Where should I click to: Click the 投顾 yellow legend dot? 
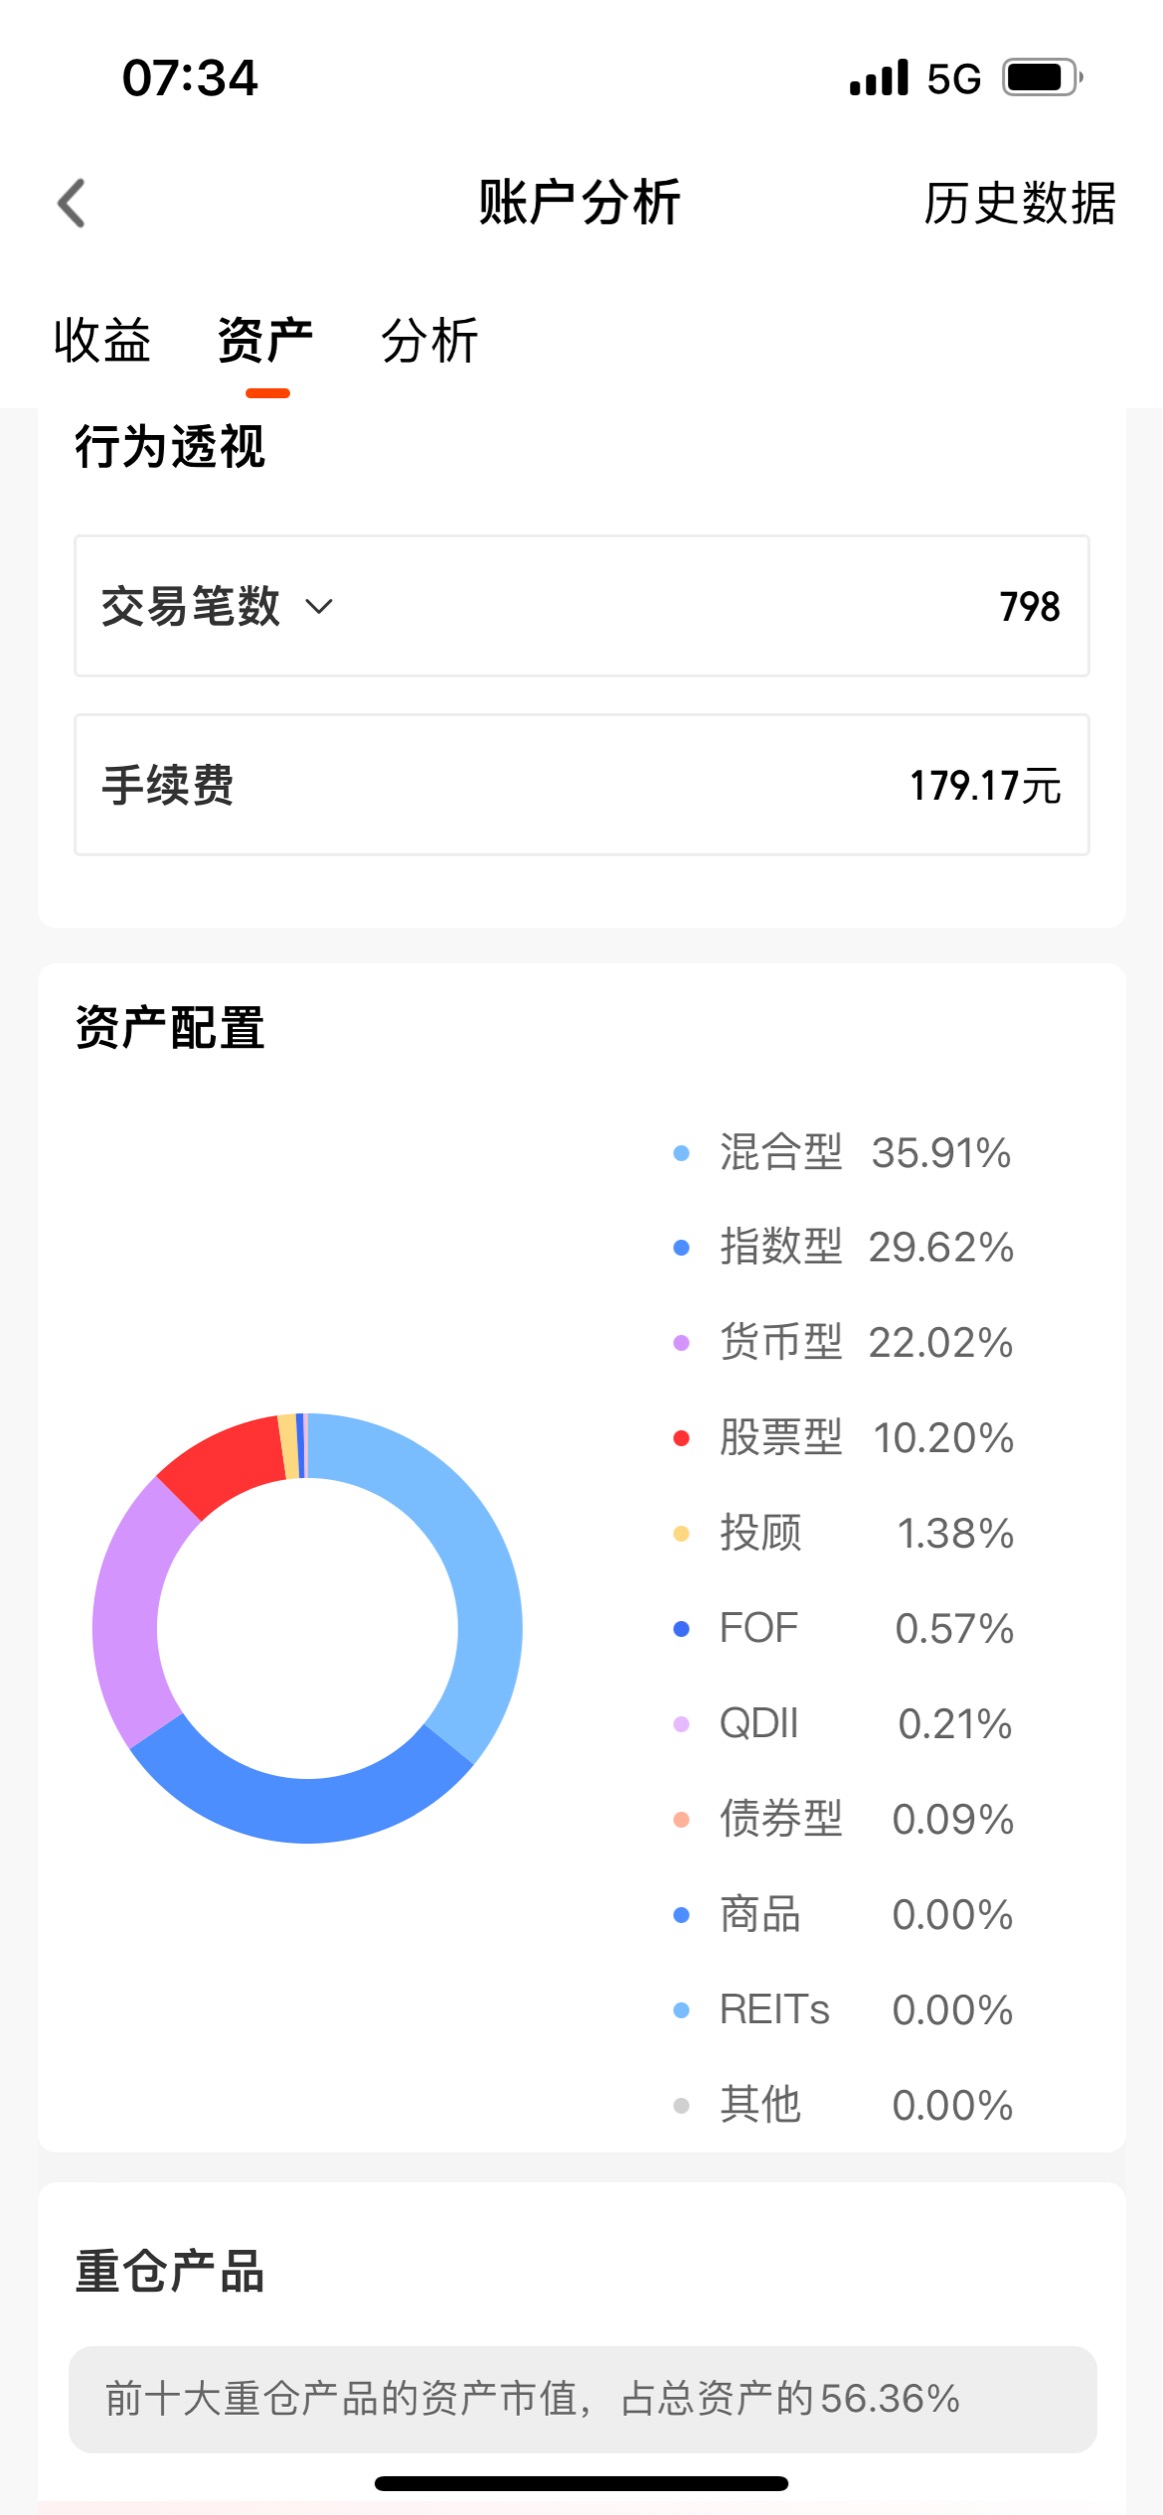(682, 1534)
